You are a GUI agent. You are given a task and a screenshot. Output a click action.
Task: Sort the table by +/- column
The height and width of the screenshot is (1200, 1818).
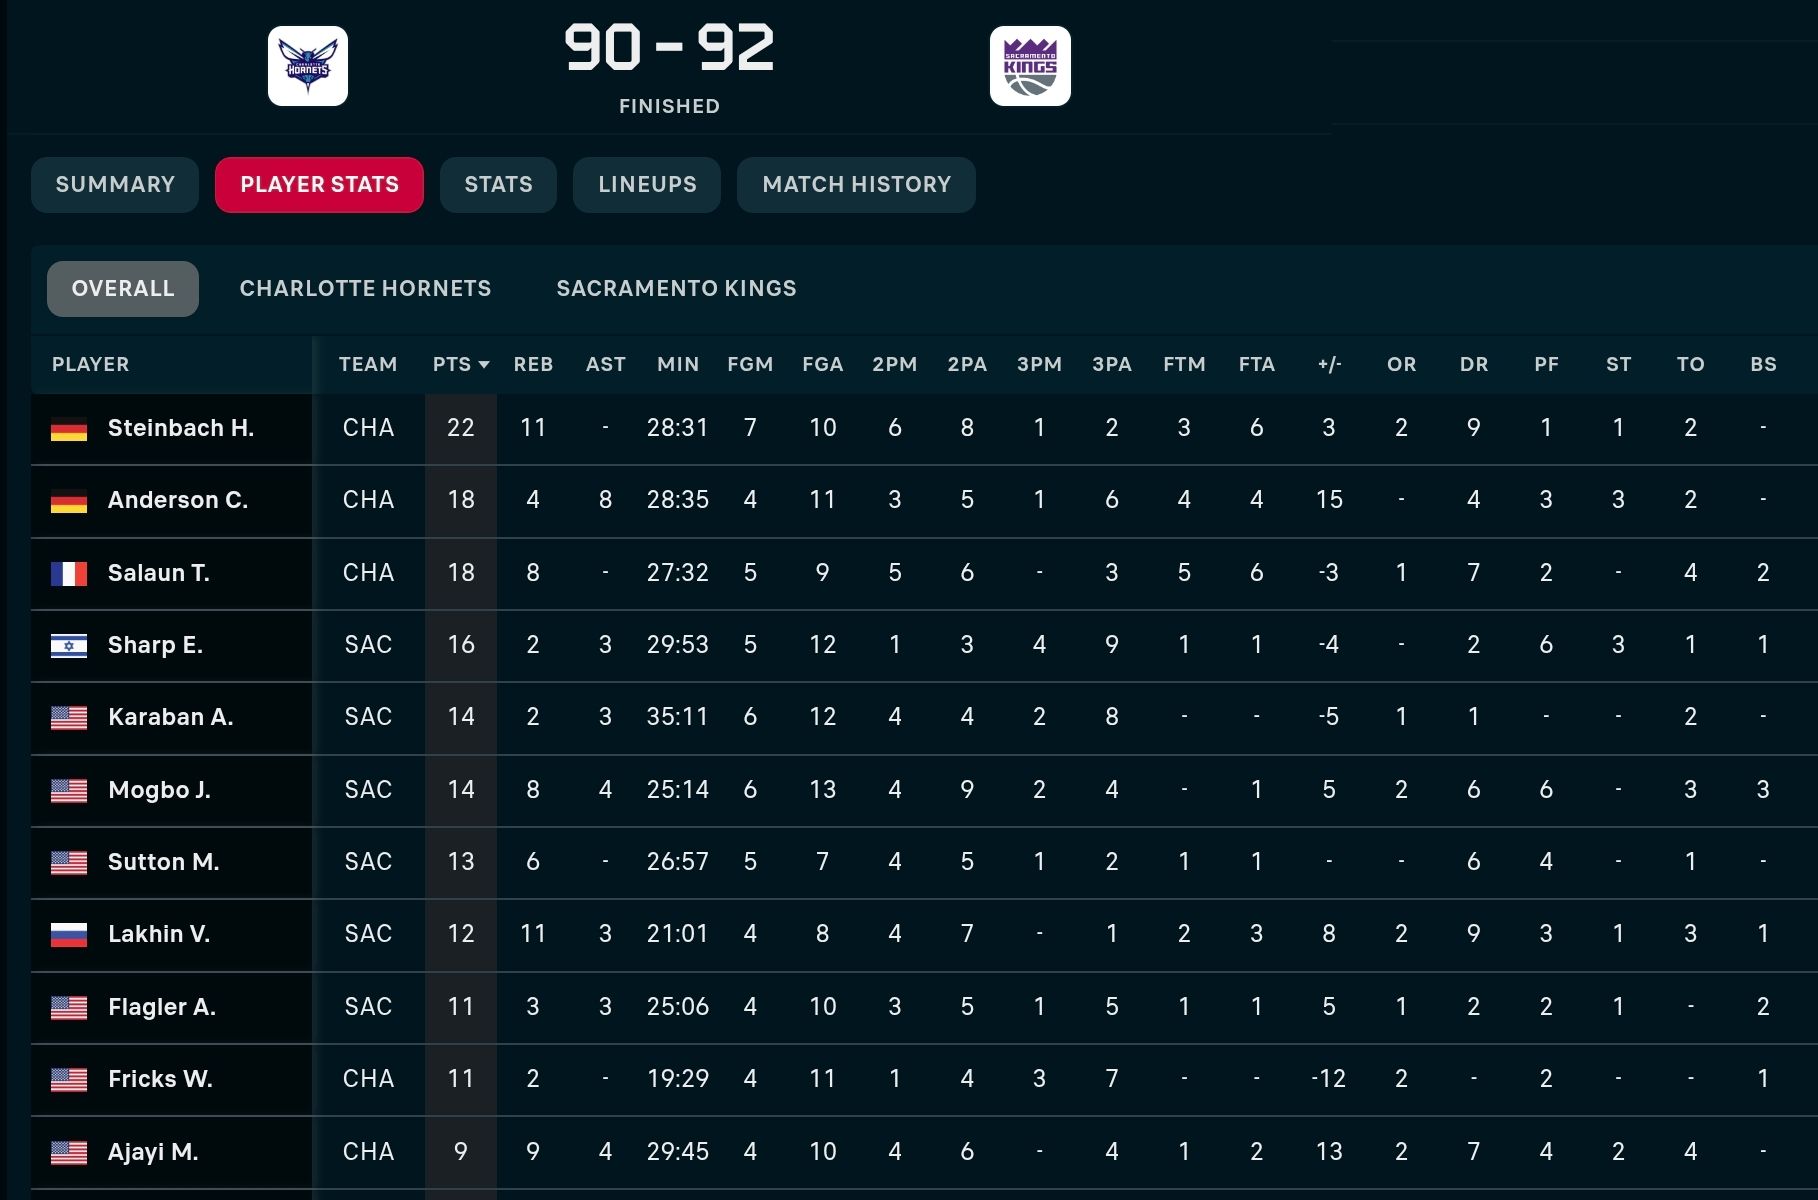tap(1329, 364)
